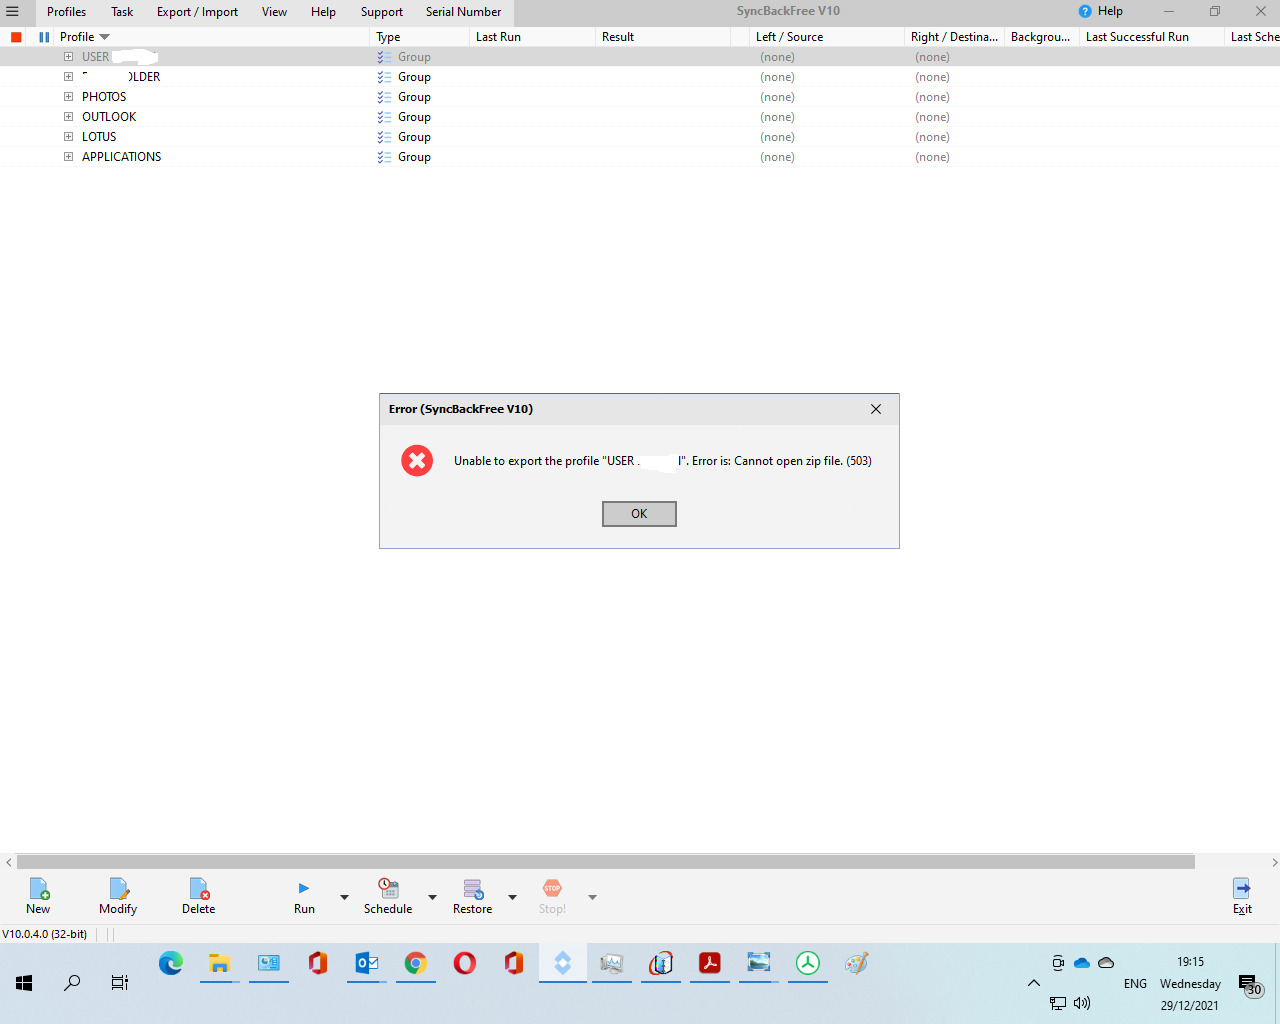Open the Run dropdown arrow

point(344,897)
